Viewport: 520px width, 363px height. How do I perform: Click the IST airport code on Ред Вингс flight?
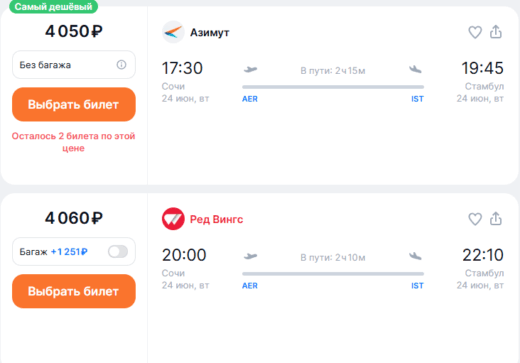(417, 286)
